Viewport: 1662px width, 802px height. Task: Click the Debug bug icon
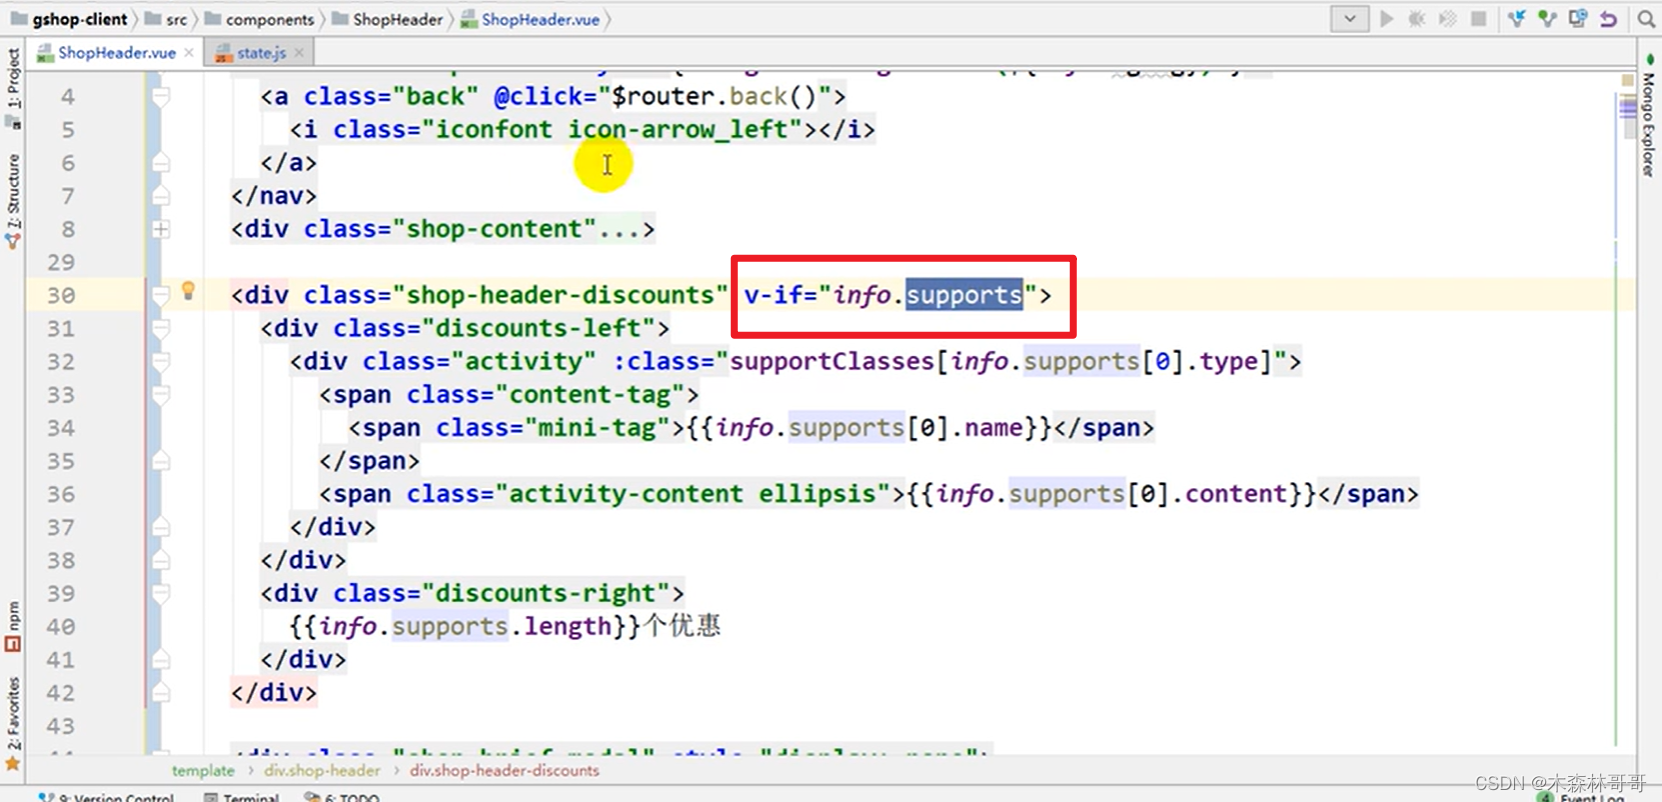pyautogui.click(x=1417, y=19)
